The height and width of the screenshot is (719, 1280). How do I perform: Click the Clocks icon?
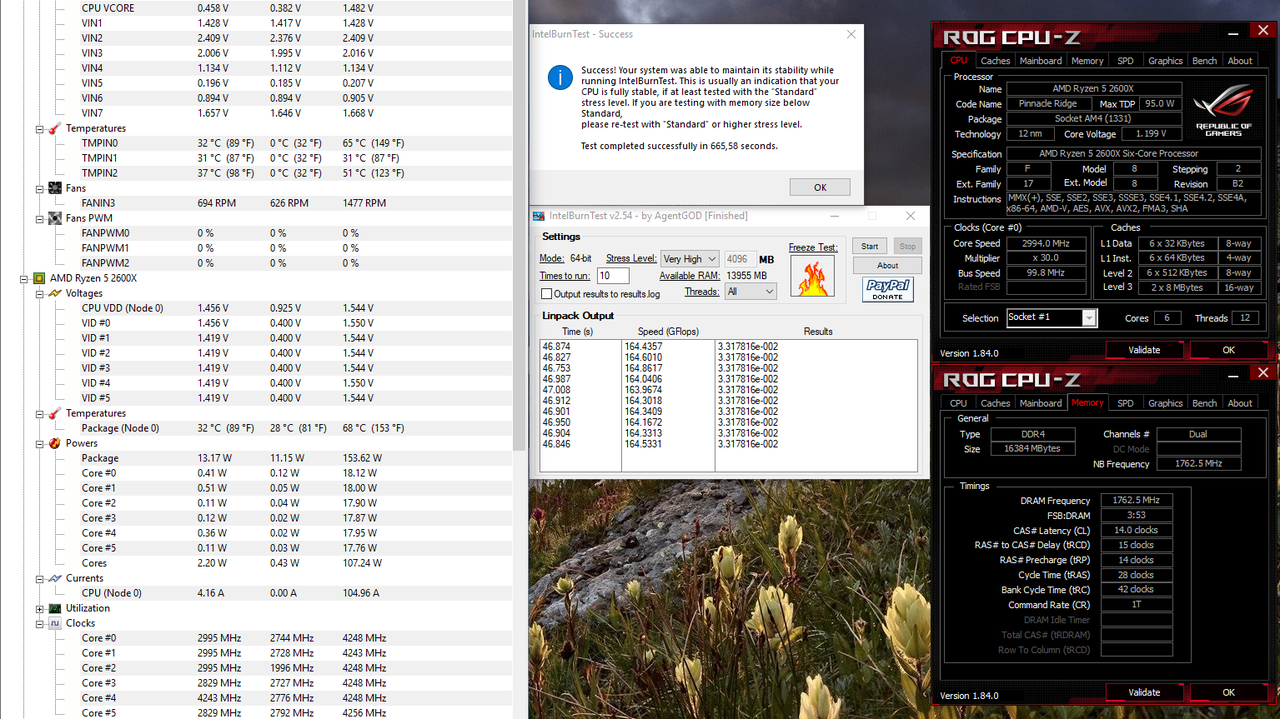click(x=54, y=623)
